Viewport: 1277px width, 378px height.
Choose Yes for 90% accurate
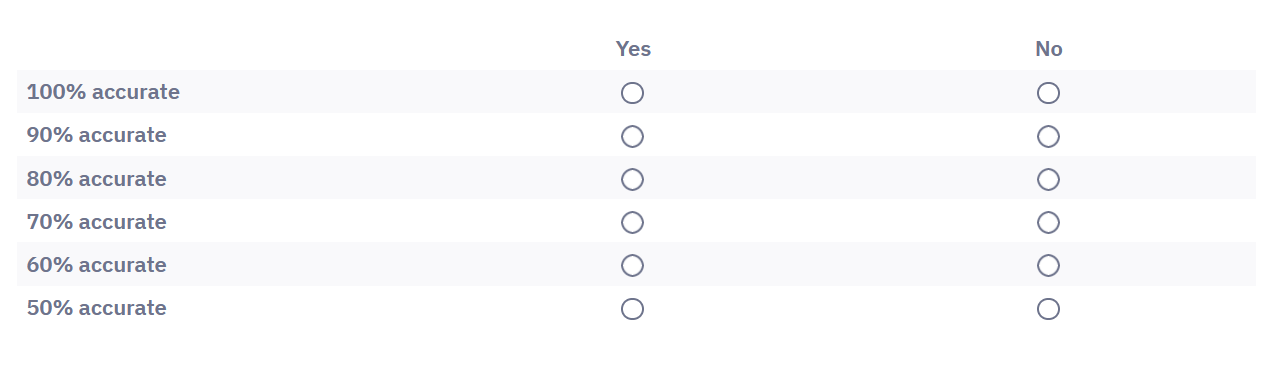coord(632,136)
